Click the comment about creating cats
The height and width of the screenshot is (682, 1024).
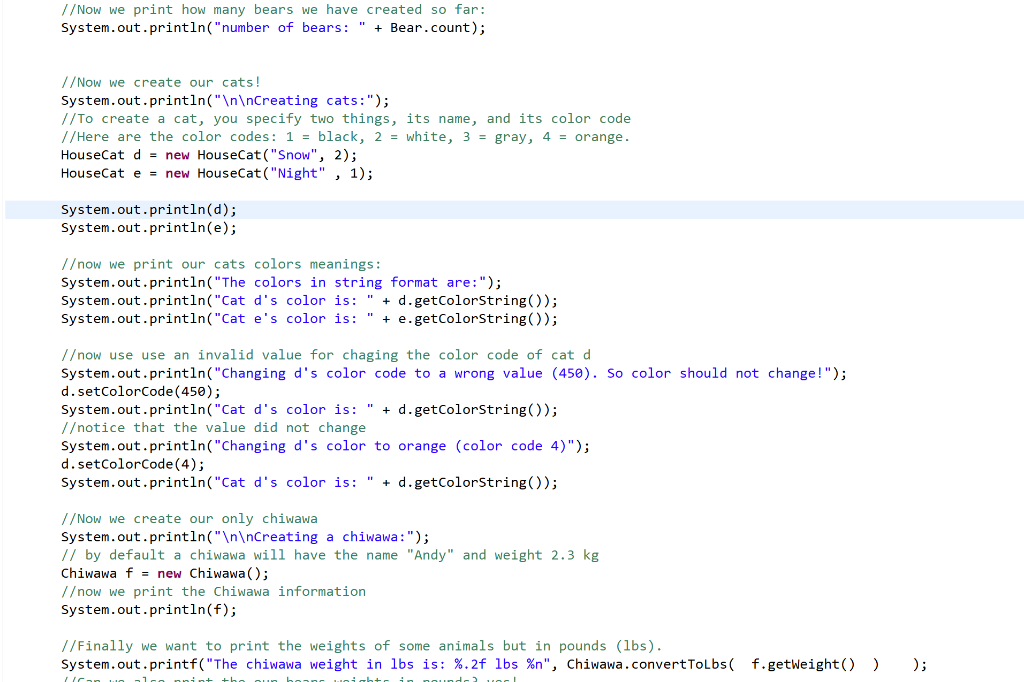pos(160,82)
